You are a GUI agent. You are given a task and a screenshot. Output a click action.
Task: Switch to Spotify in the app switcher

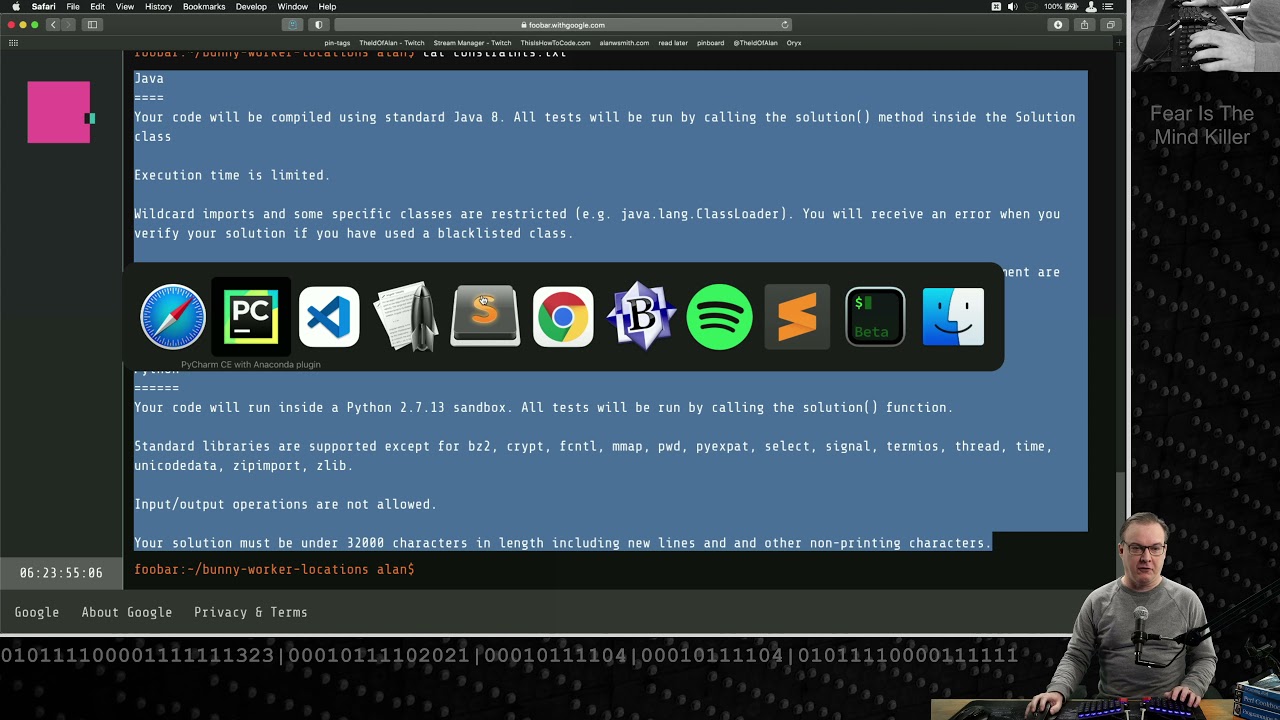(719, 317)
